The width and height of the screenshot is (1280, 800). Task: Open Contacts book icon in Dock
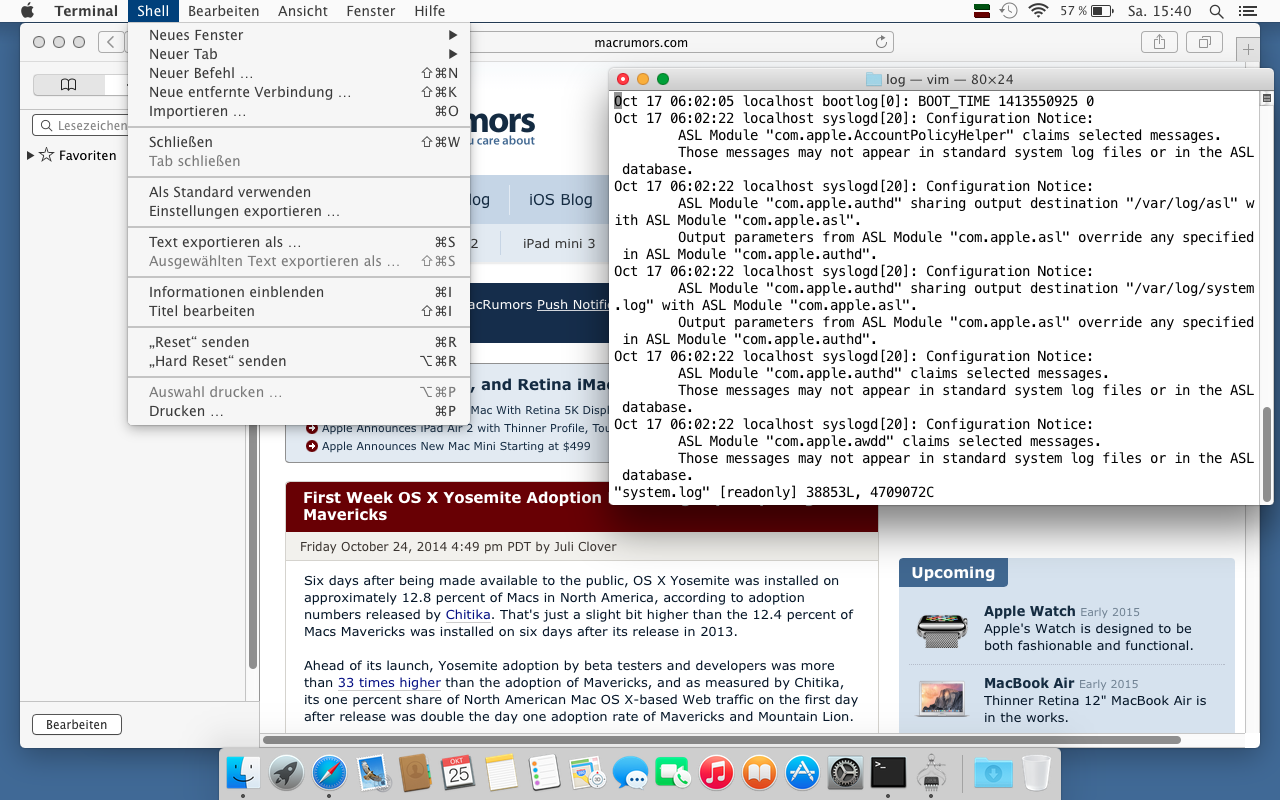click(415, 772)
